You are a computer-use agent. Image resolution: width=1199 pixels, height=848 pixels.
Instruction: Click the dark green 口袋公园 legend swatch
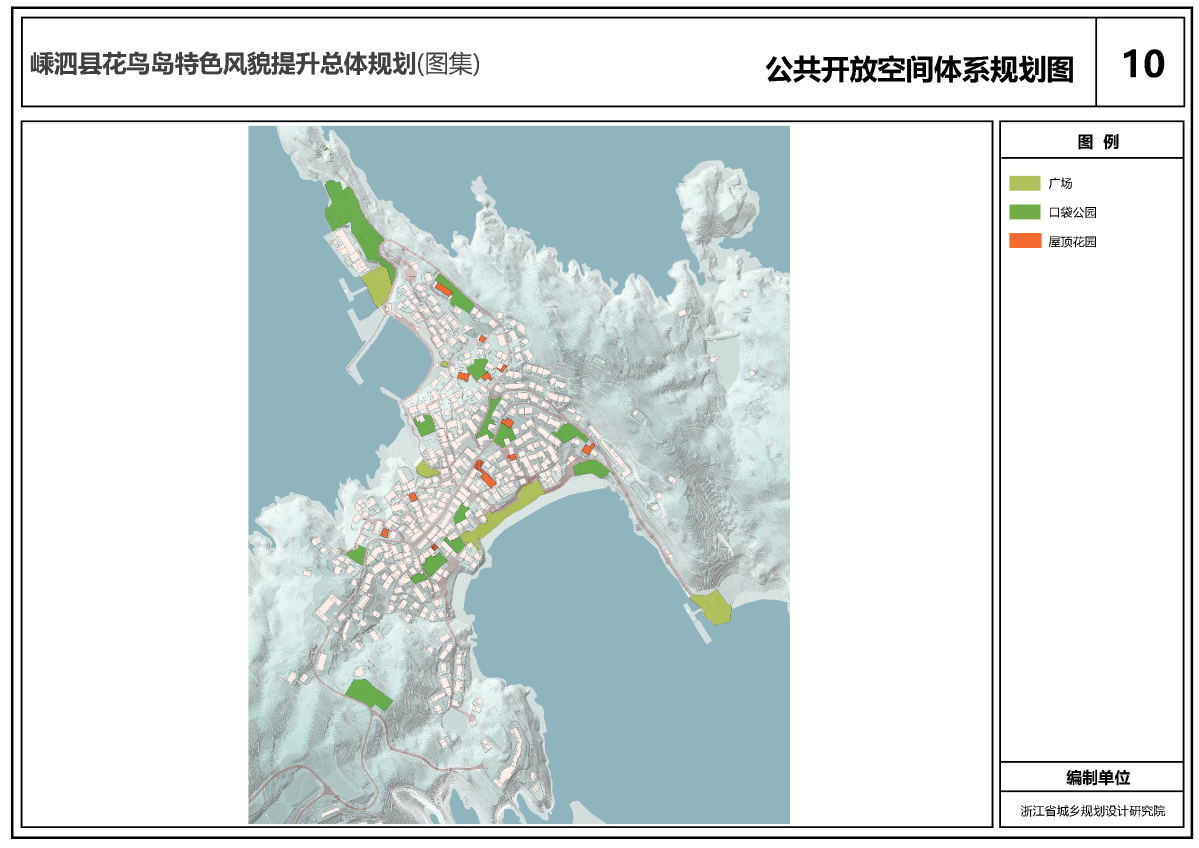tap(1025, 213)
